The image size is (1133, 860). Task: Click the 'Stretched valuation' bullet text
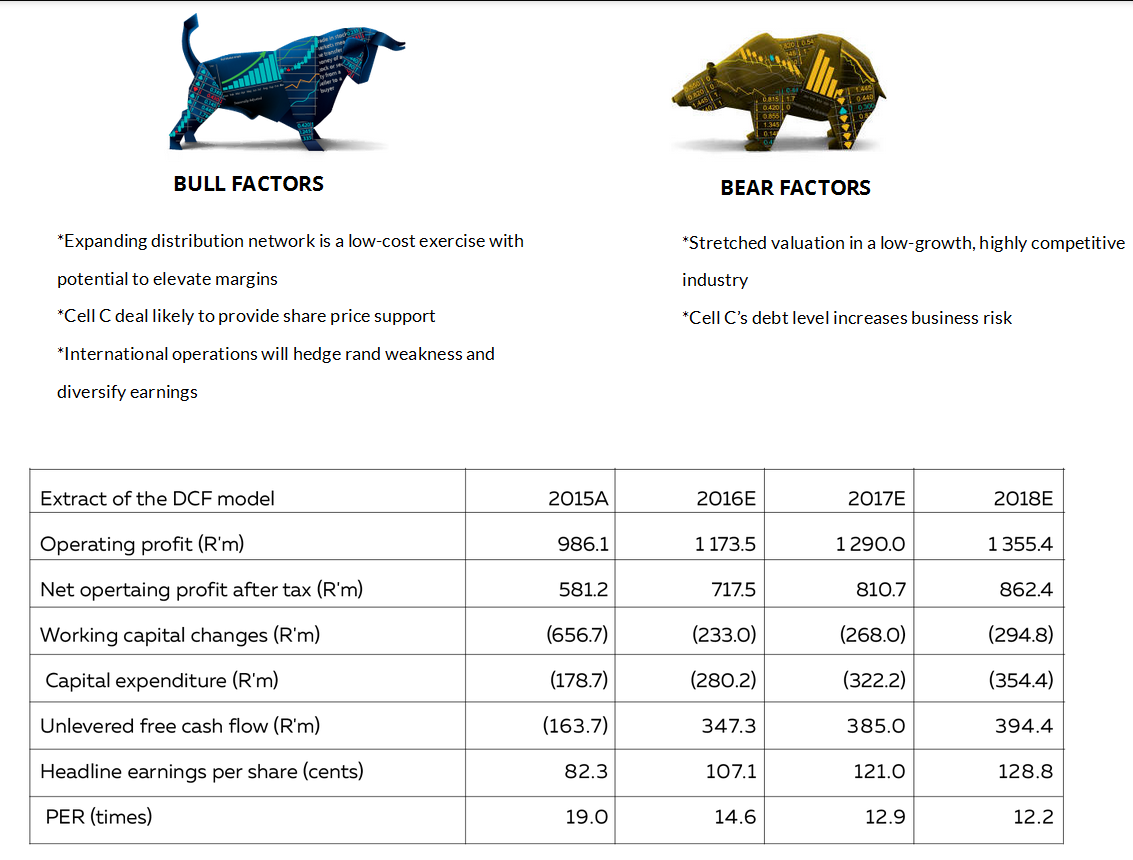903,243
